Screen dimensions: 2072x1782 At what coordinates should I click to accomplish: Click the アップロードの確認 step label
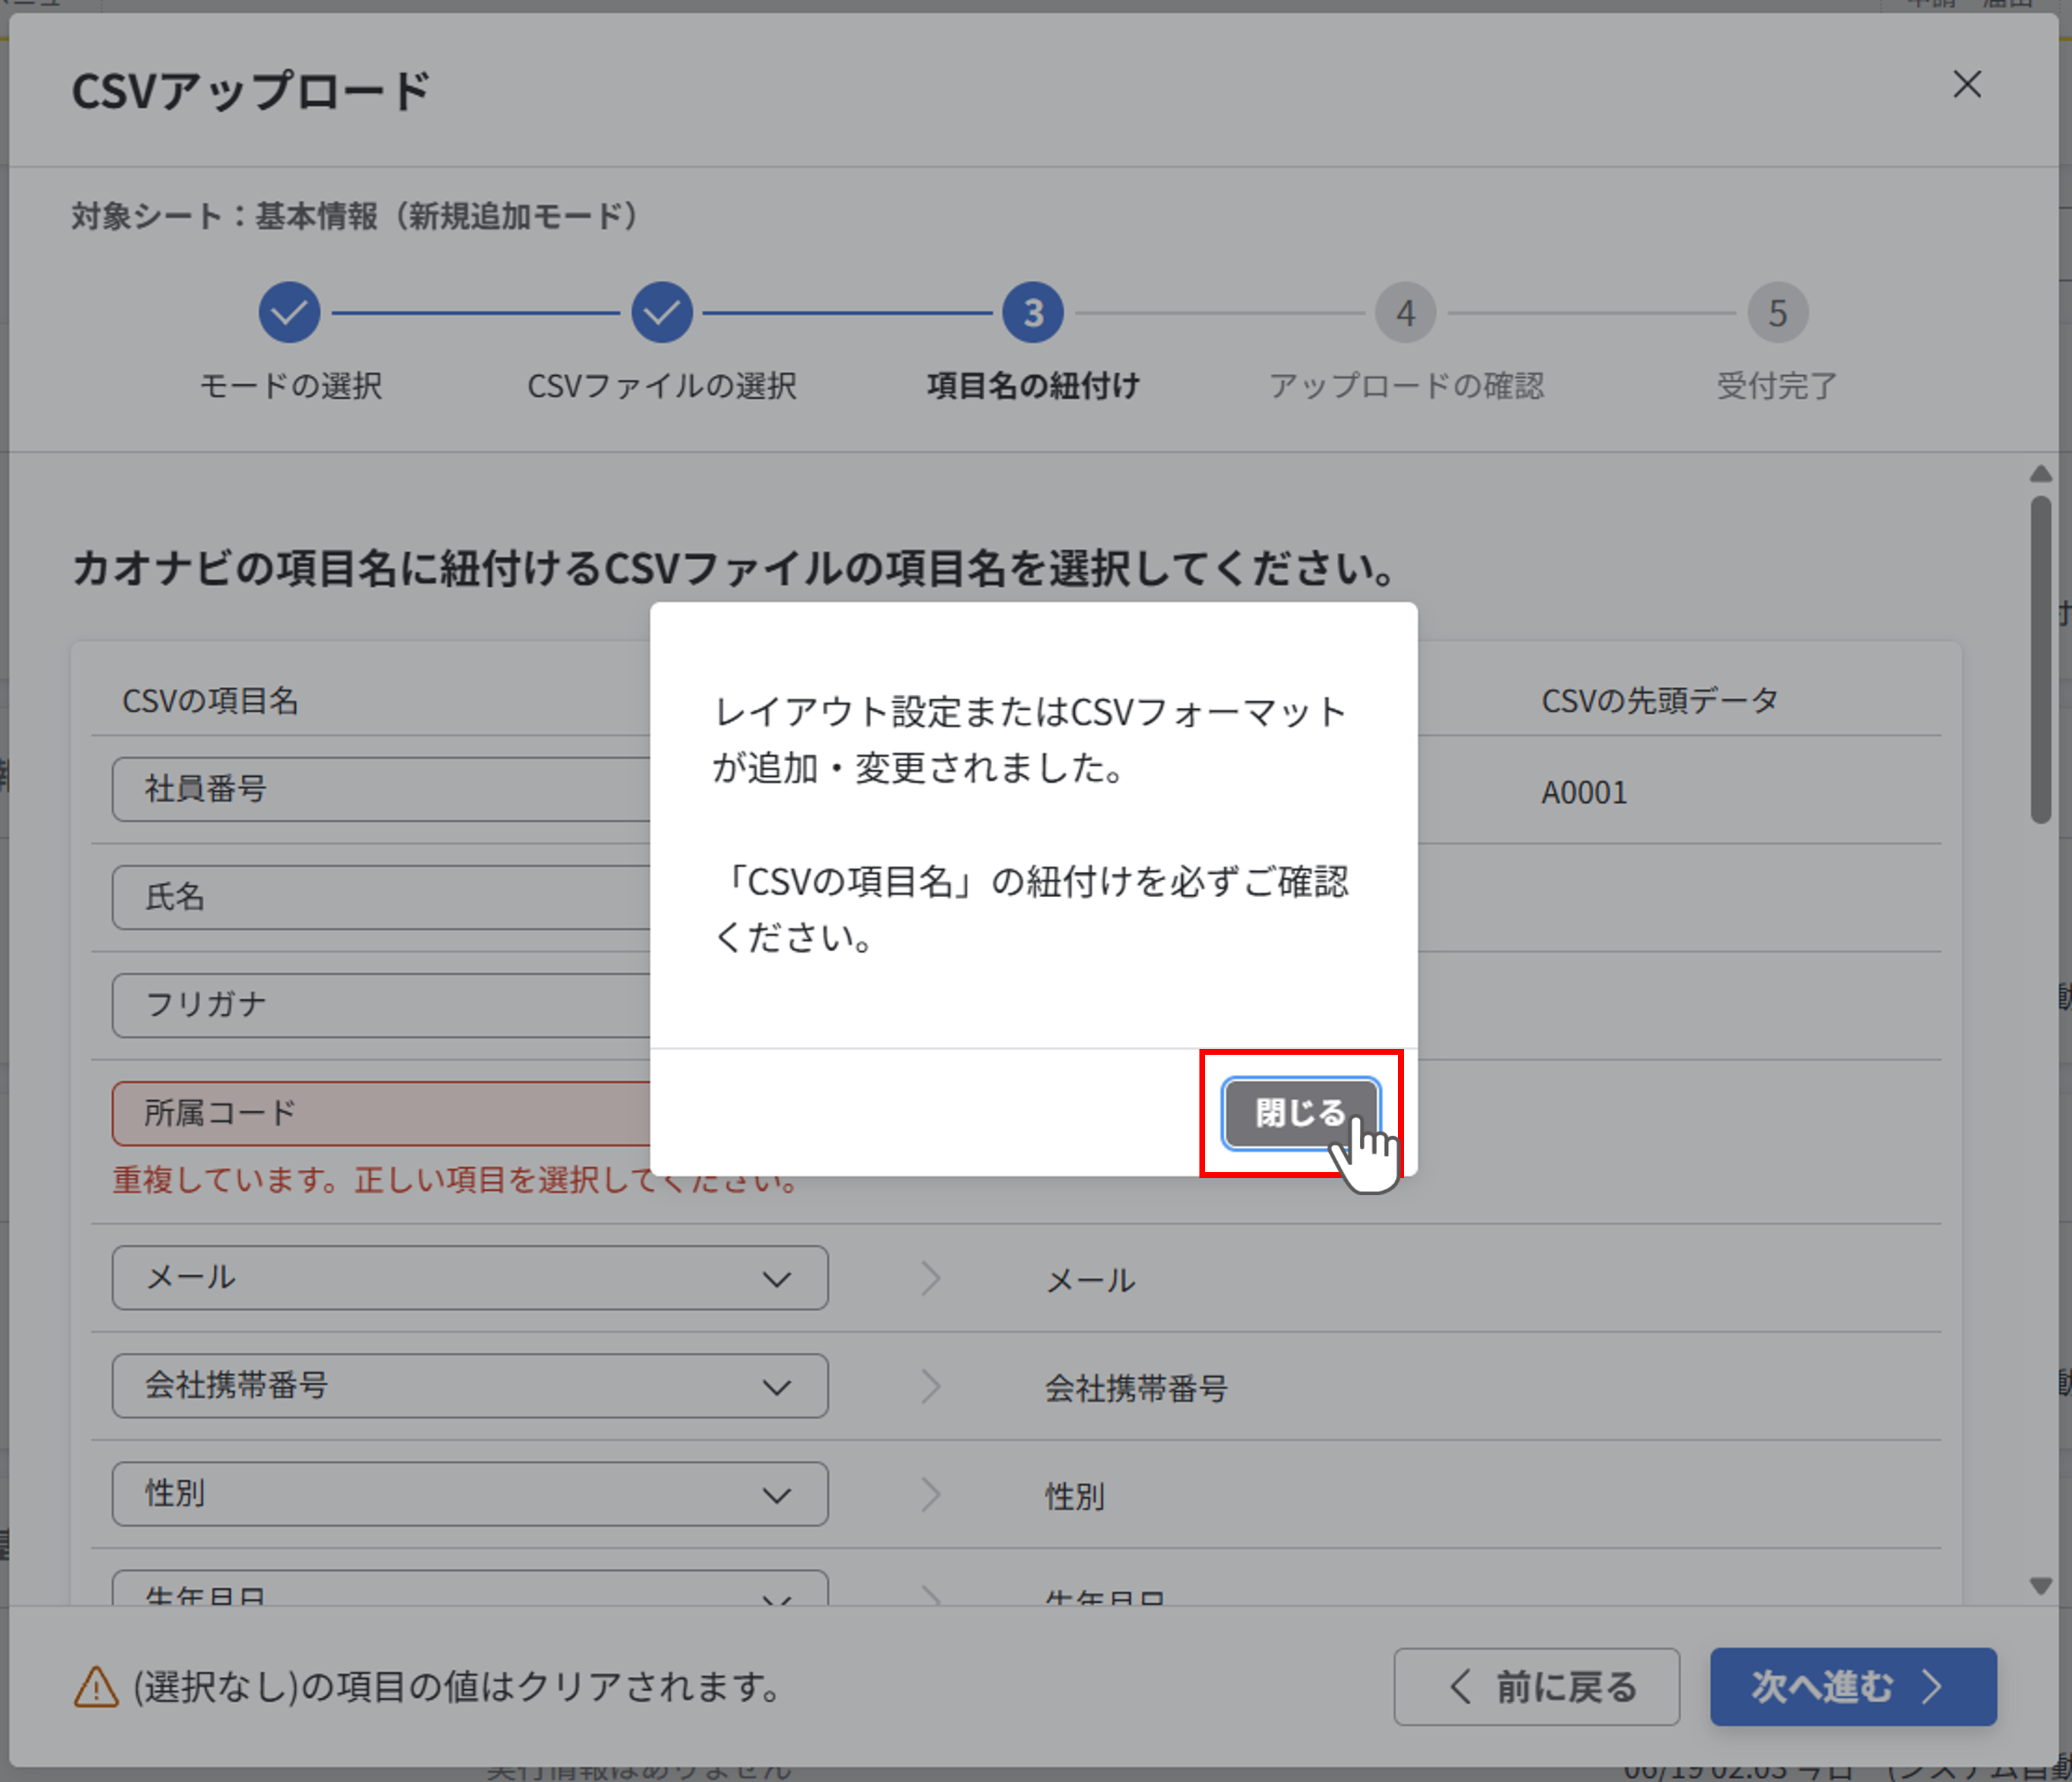pos(1406,386)
